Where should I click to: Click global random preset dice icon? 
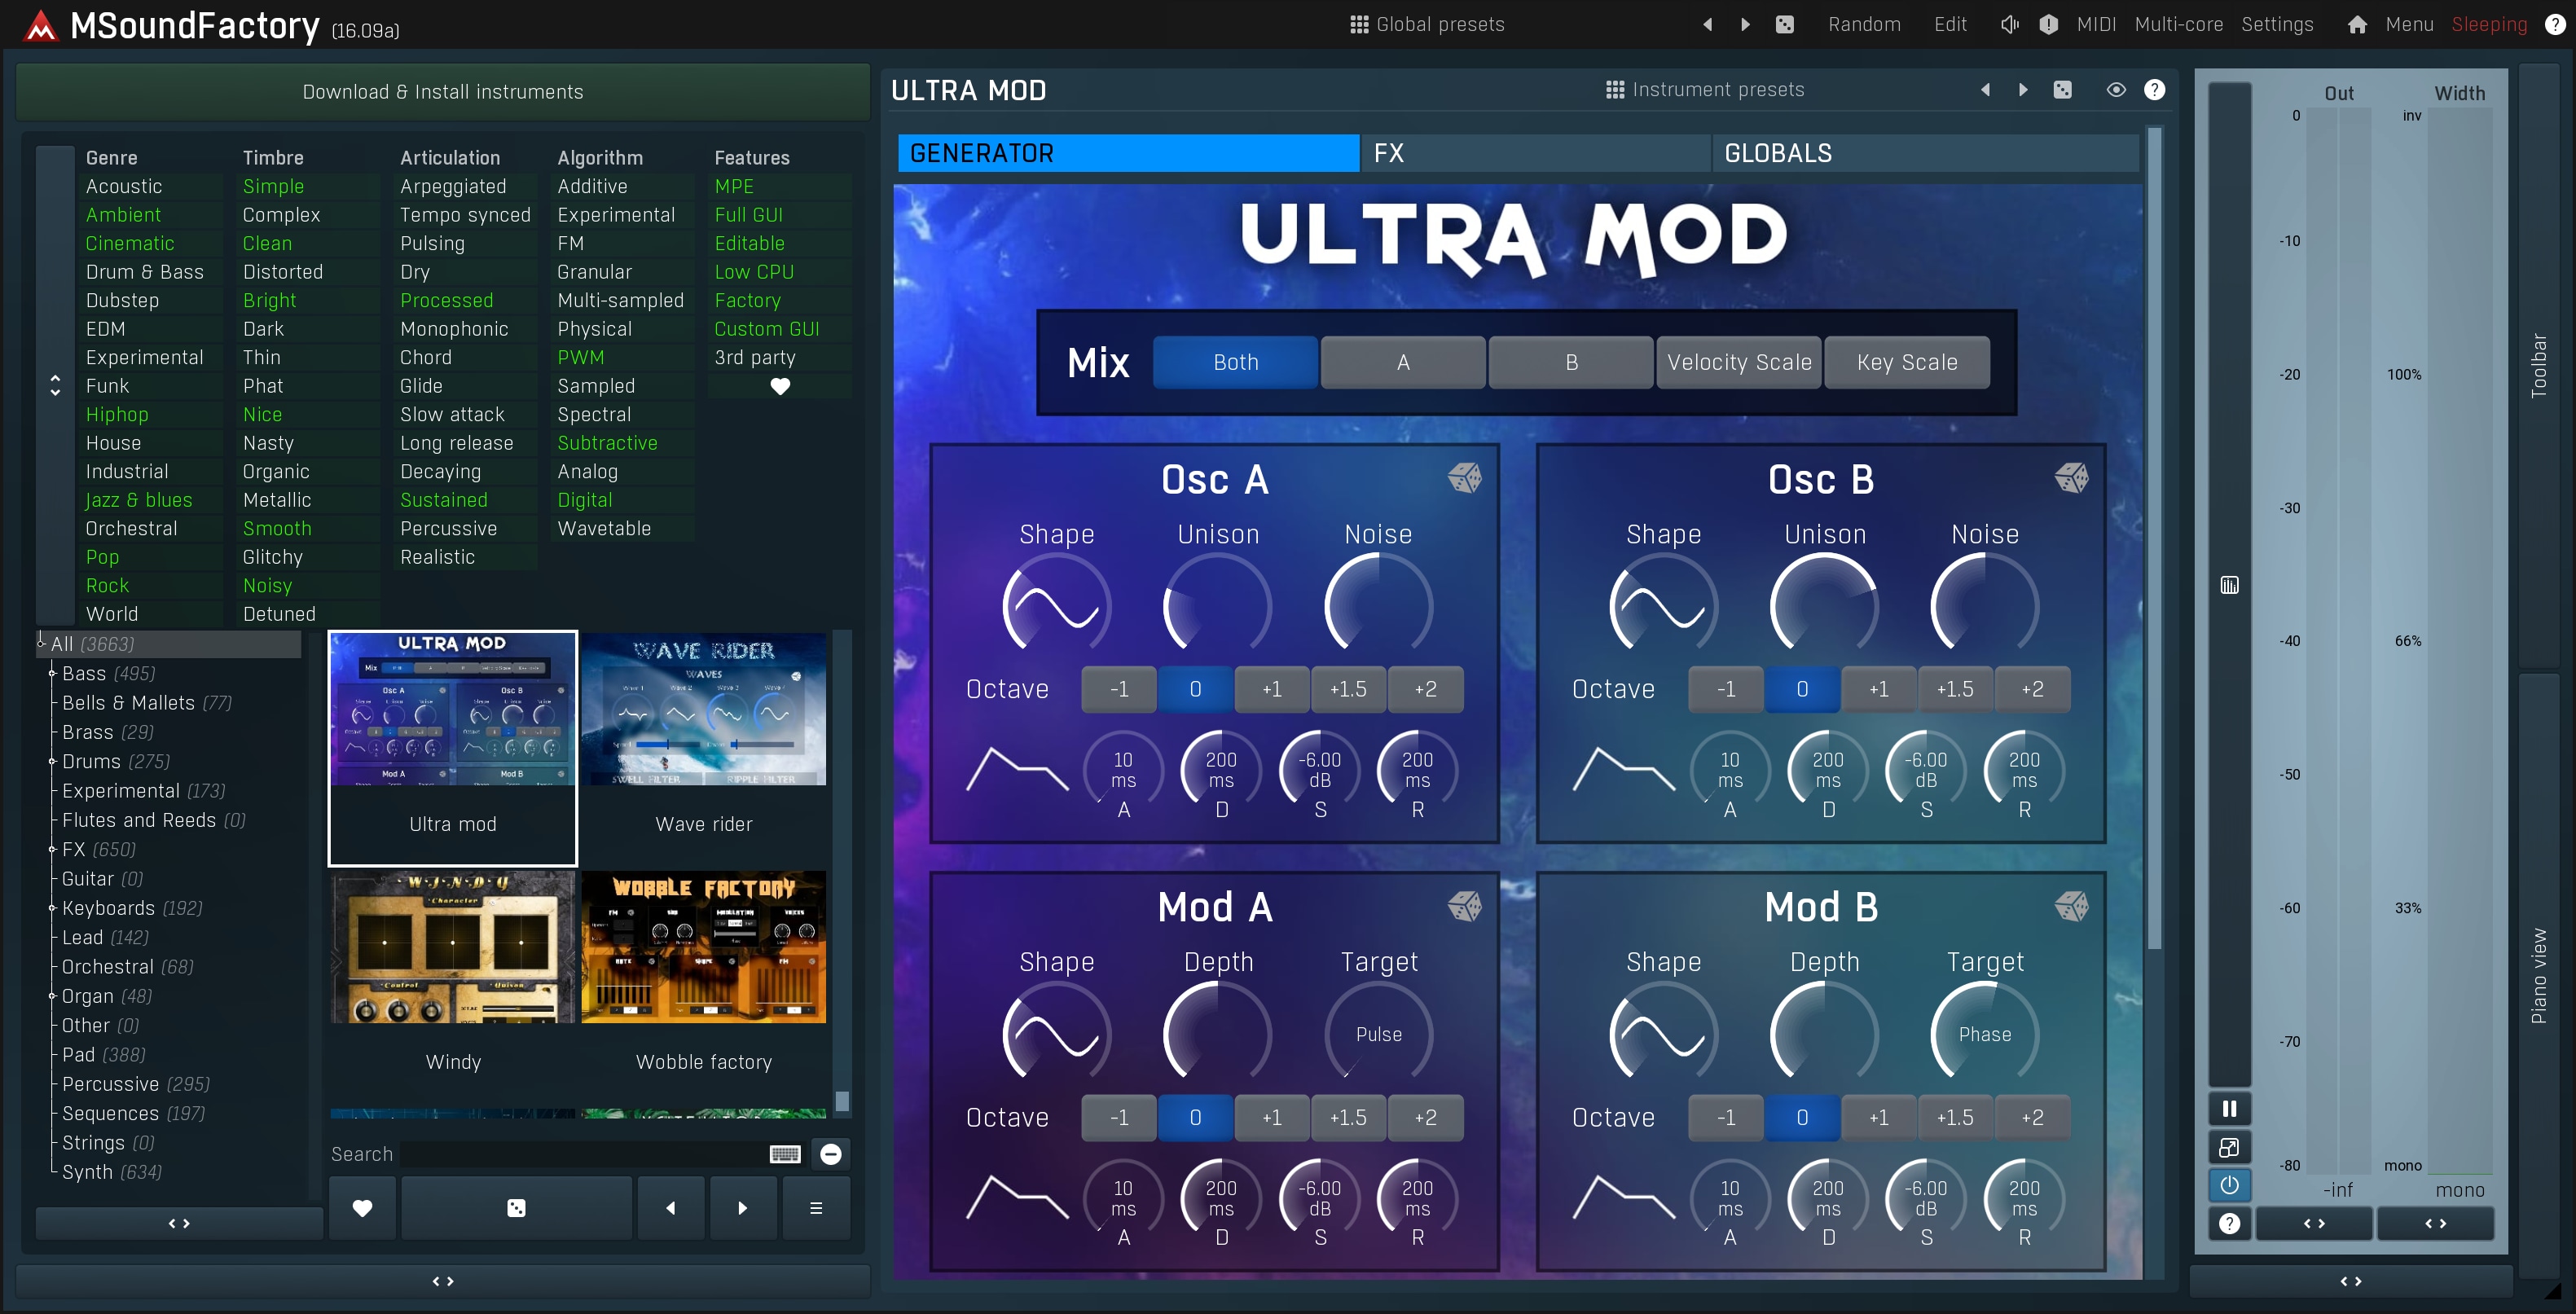1785,24
